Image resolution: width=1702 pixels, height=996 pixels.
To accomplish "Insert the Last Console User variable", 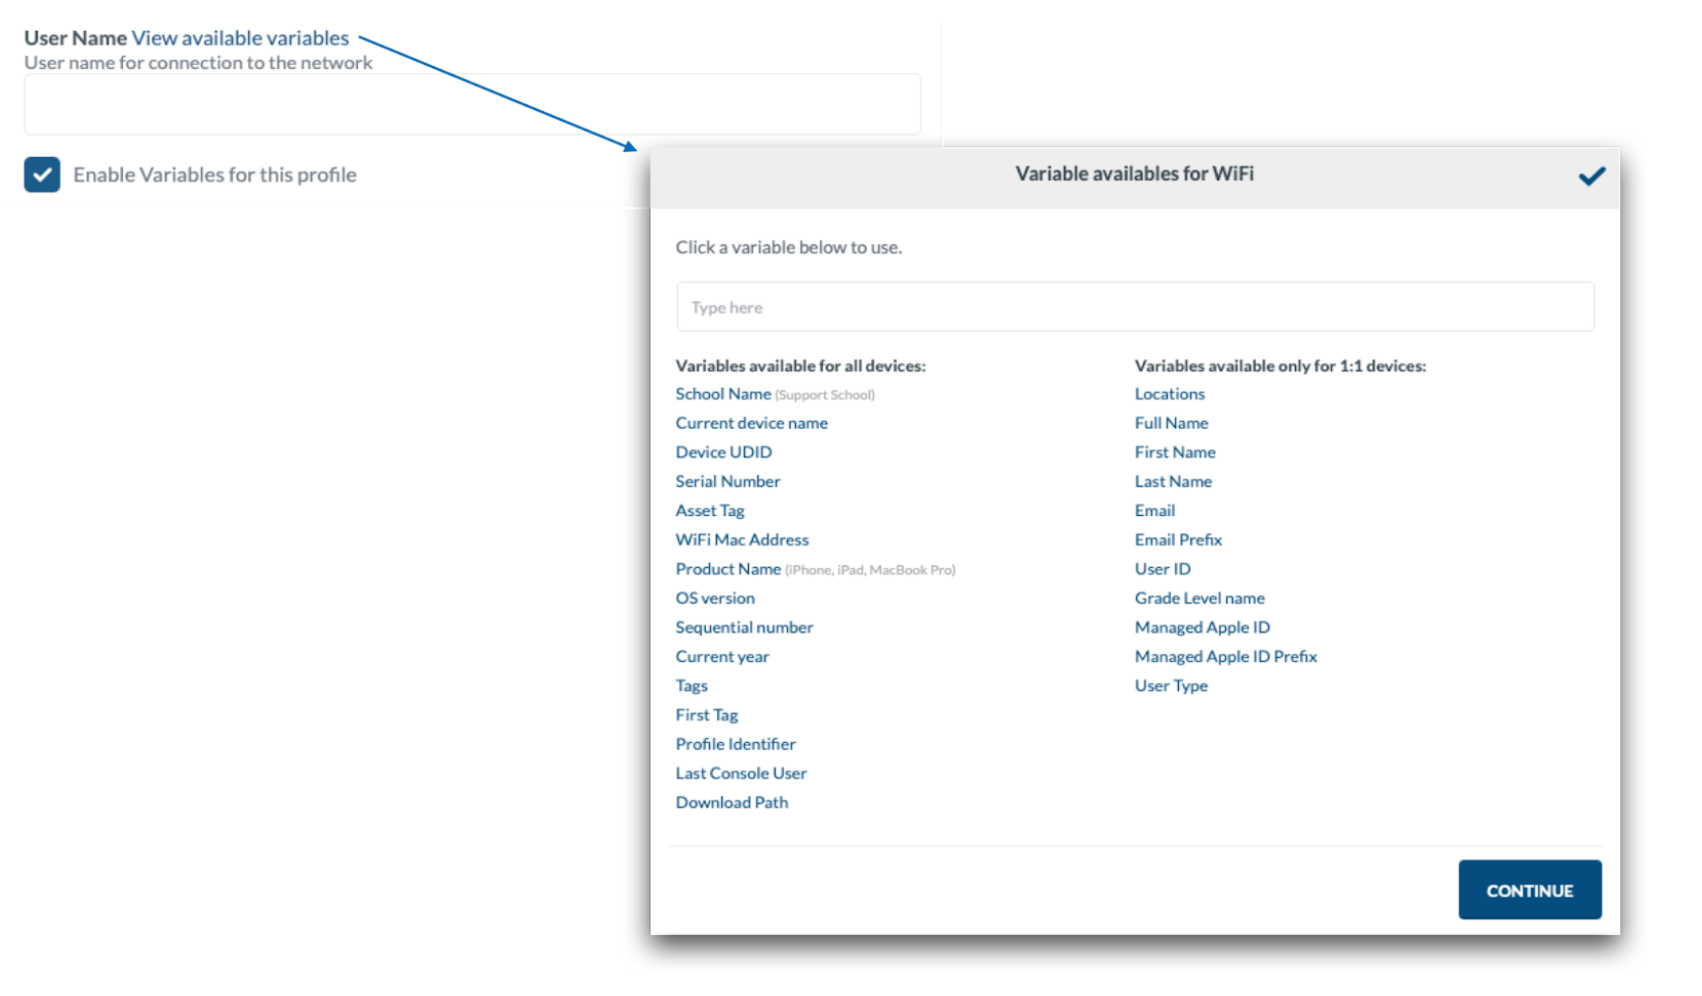I will (740, 773).
